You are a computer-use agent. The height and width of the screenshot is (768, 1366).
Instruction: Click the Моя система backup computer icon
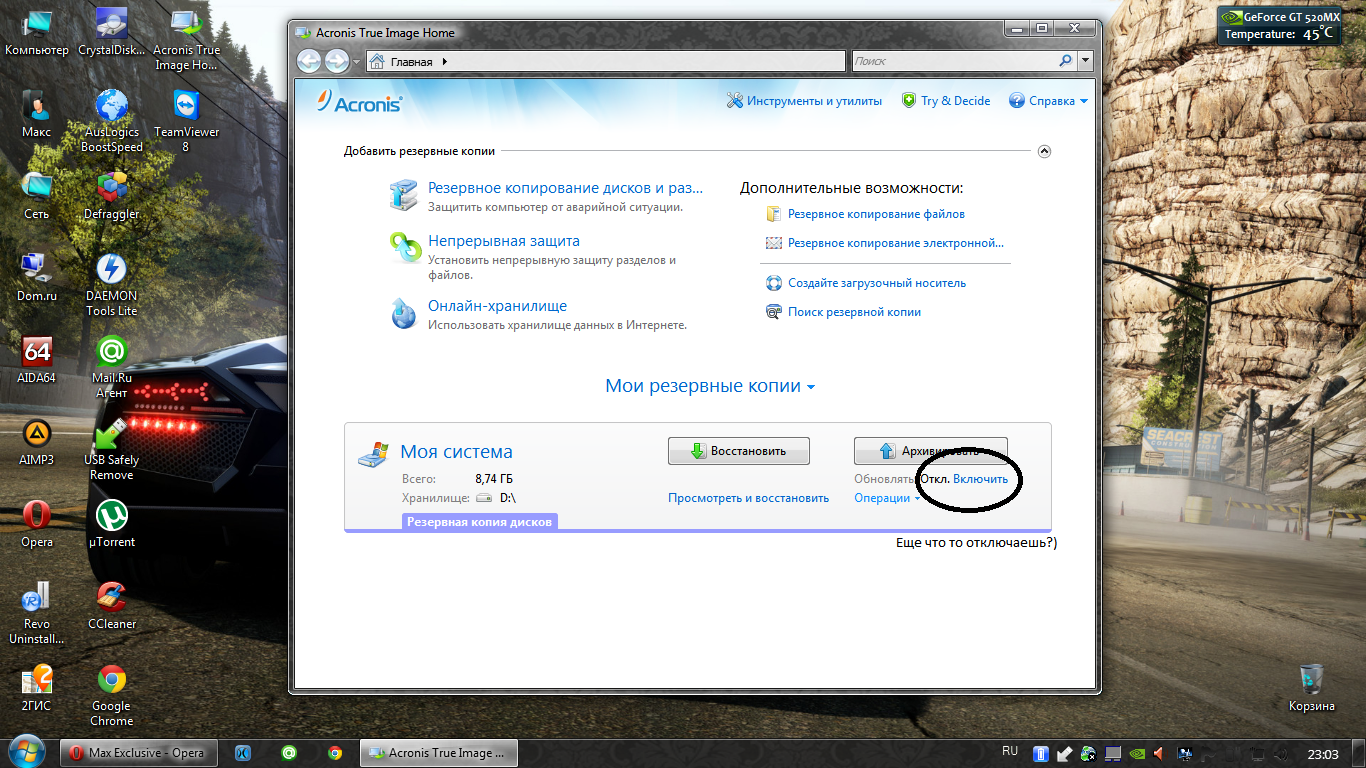374,453
